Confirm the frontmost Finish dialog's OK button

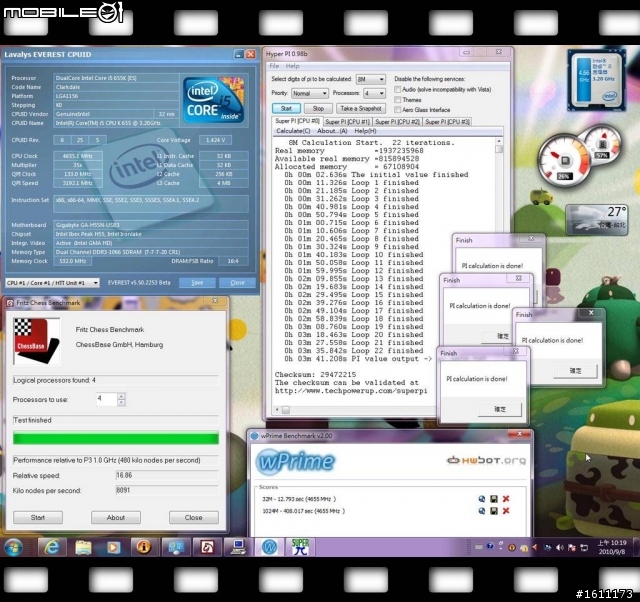pyautogui.click(x=500, y=409)
